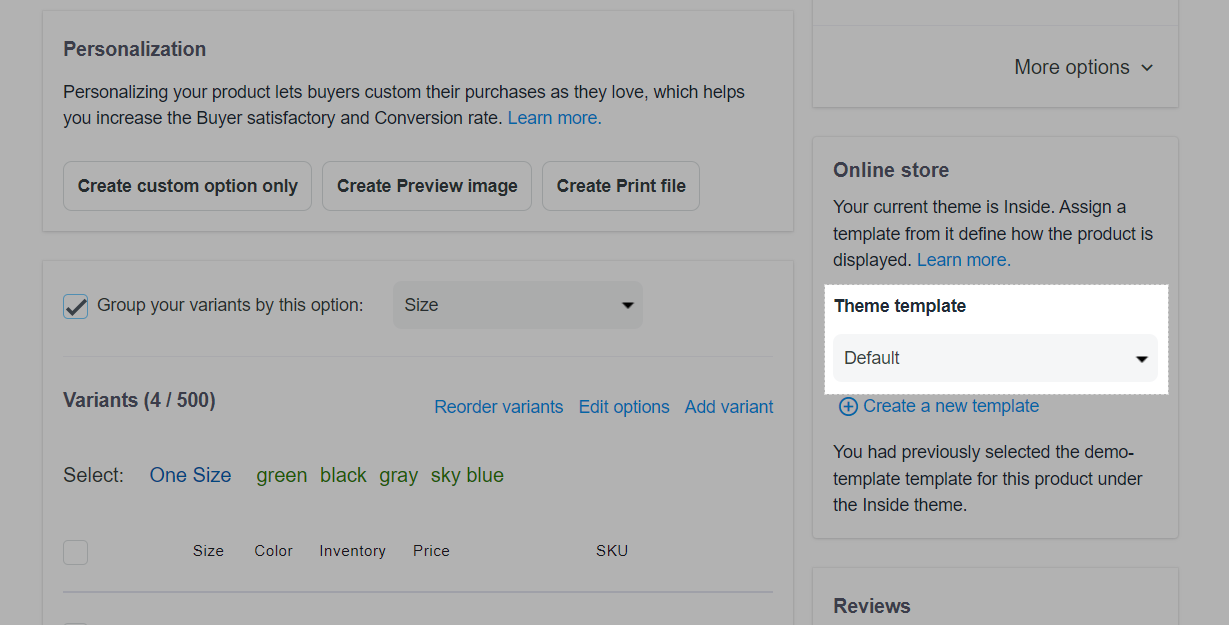Viewport: 1229px width, 625px height.
Task: Open the Size group-by dropdown
Action: click(517, 305)
